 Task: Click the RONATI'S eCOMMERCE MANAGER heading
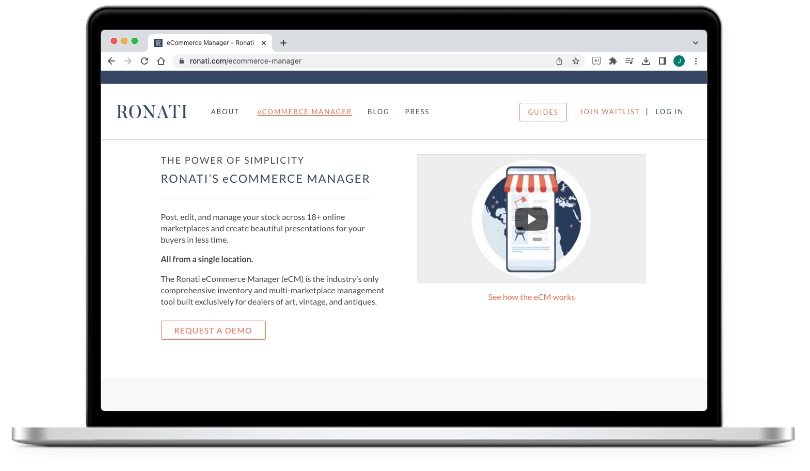coord(265,179)
